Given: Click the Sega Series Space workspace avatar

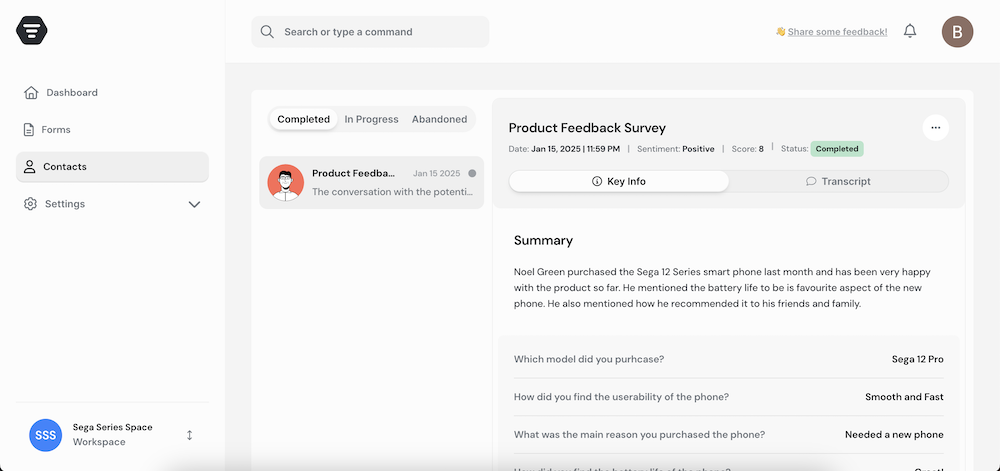Looking at the screenshot, I should point(46,435).
